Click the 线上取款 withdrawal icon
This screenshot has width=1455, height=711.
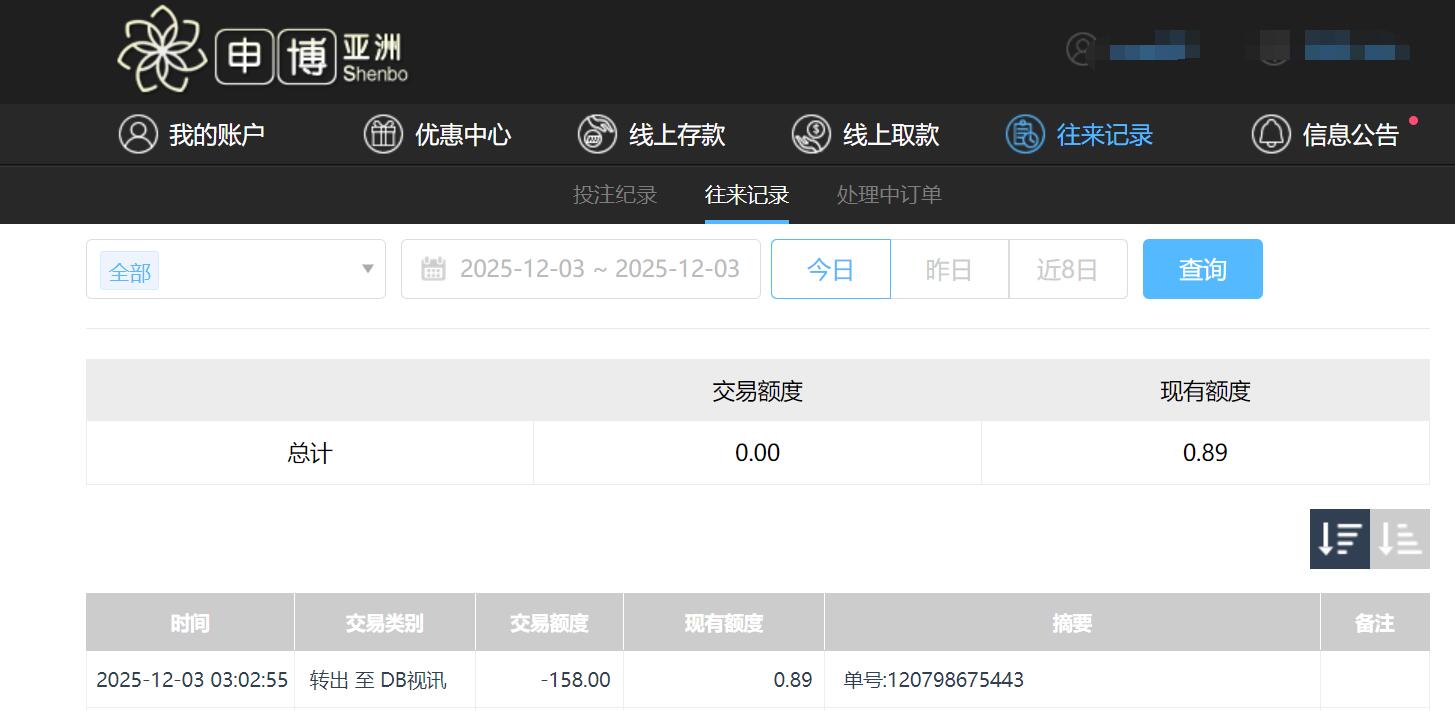tap(810, 133)
